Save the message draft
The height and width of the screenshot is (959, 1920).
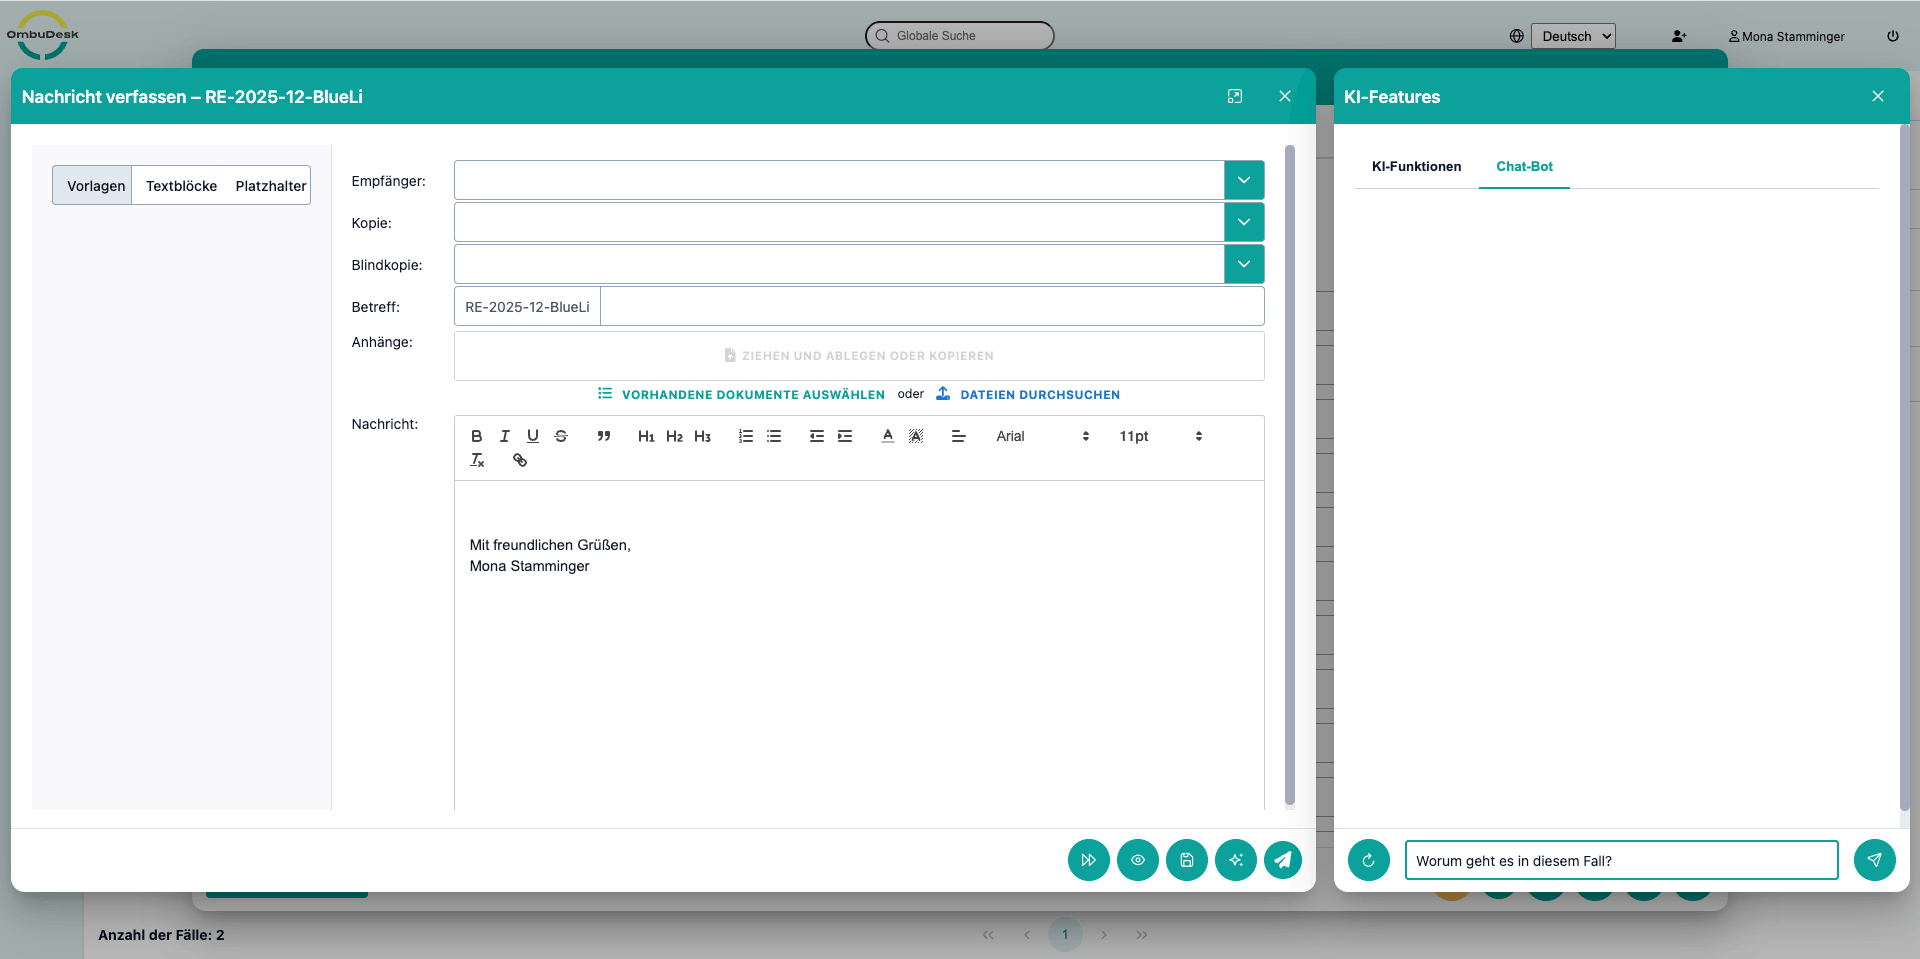(1186, 860)
